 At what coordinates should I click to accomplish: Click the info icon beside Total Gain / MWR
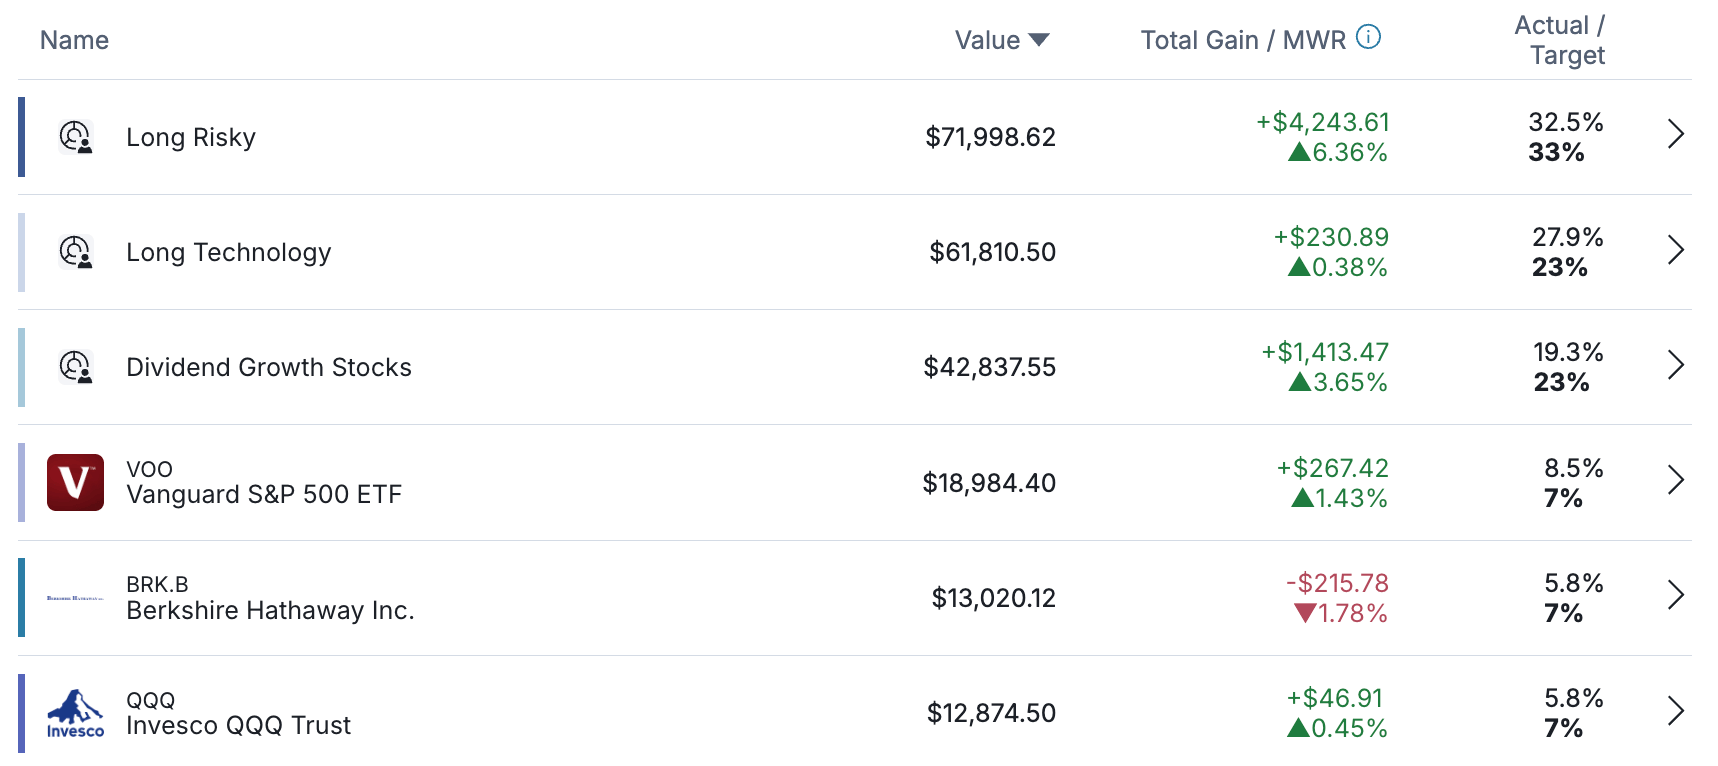(x=1368, y=38)
